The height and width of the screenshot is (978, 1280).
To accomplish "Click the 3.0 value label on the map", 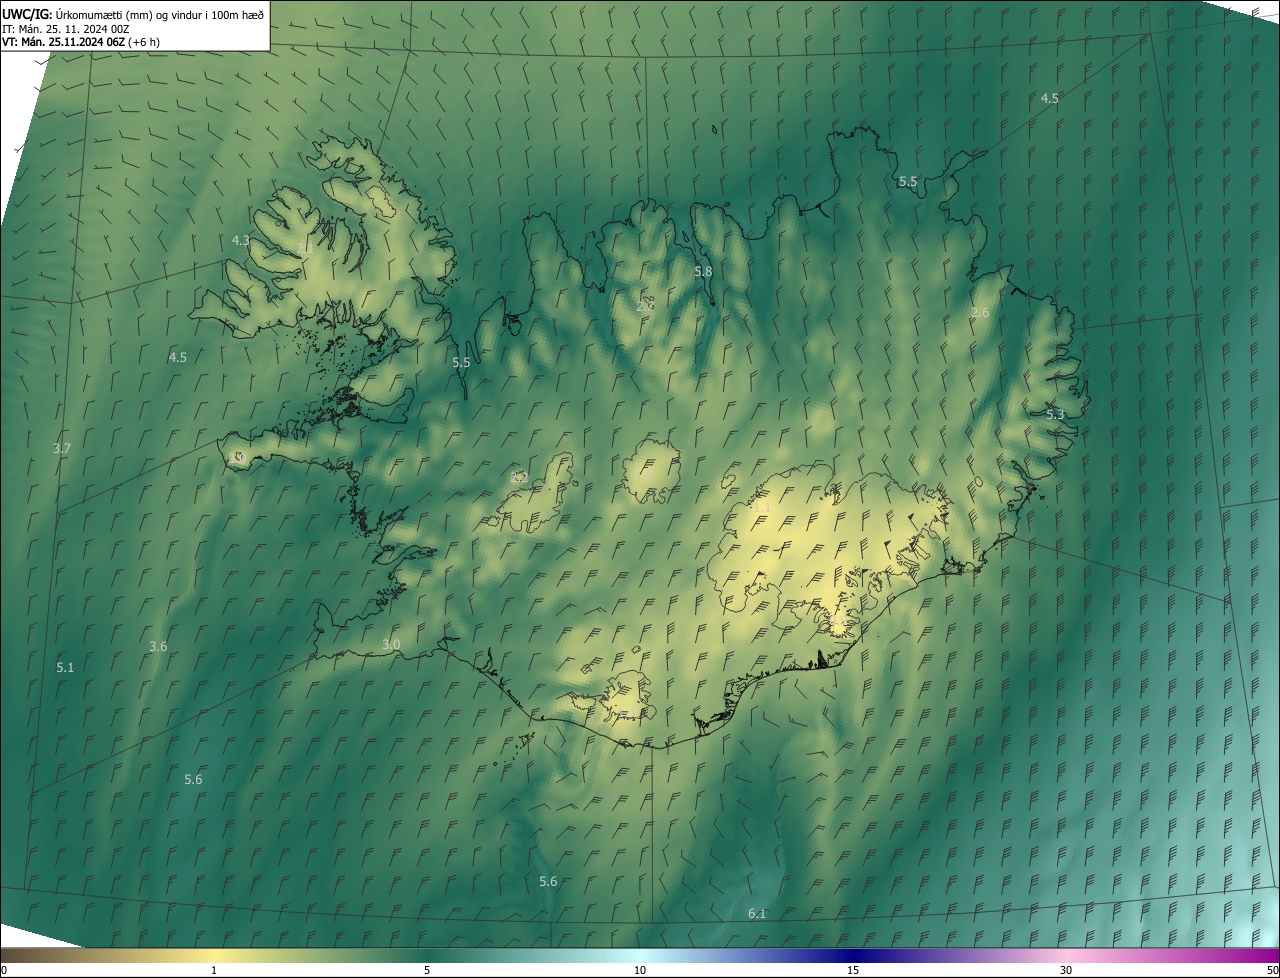I will pyautogui.click(x=391, y=644).
